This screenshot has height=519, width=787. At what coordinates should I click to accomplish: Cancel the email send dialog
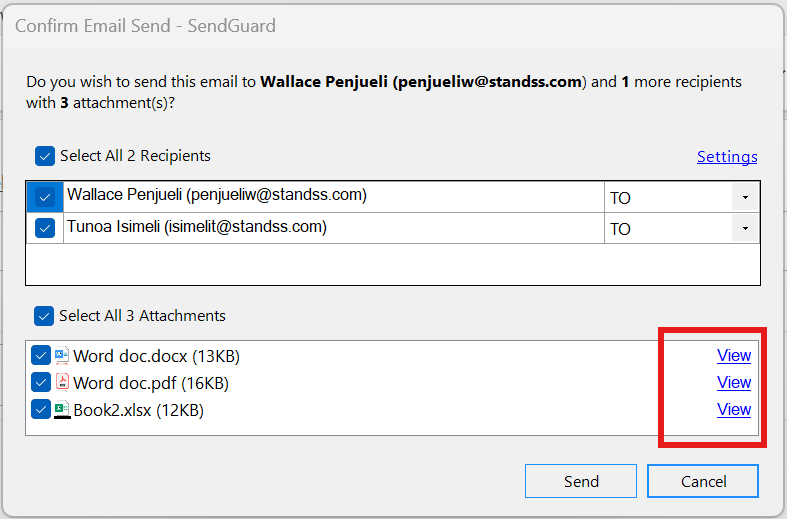click(703, 481)
